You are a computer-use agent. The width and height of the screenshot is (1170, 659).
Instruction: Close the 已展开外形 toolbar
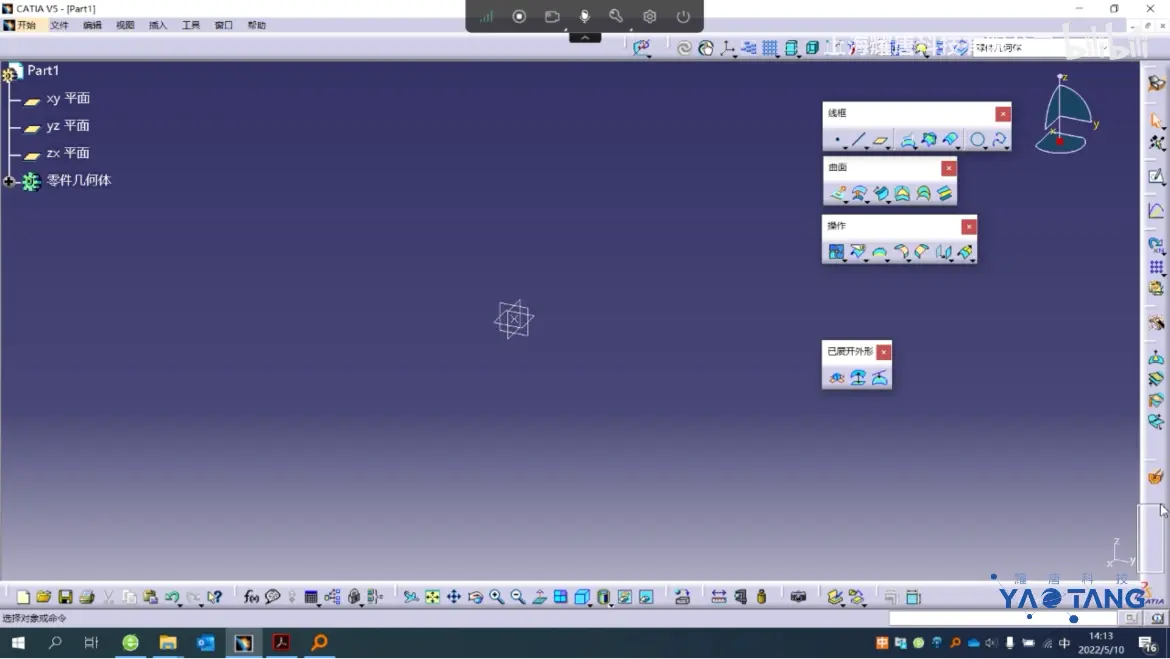tap(883, 352)
